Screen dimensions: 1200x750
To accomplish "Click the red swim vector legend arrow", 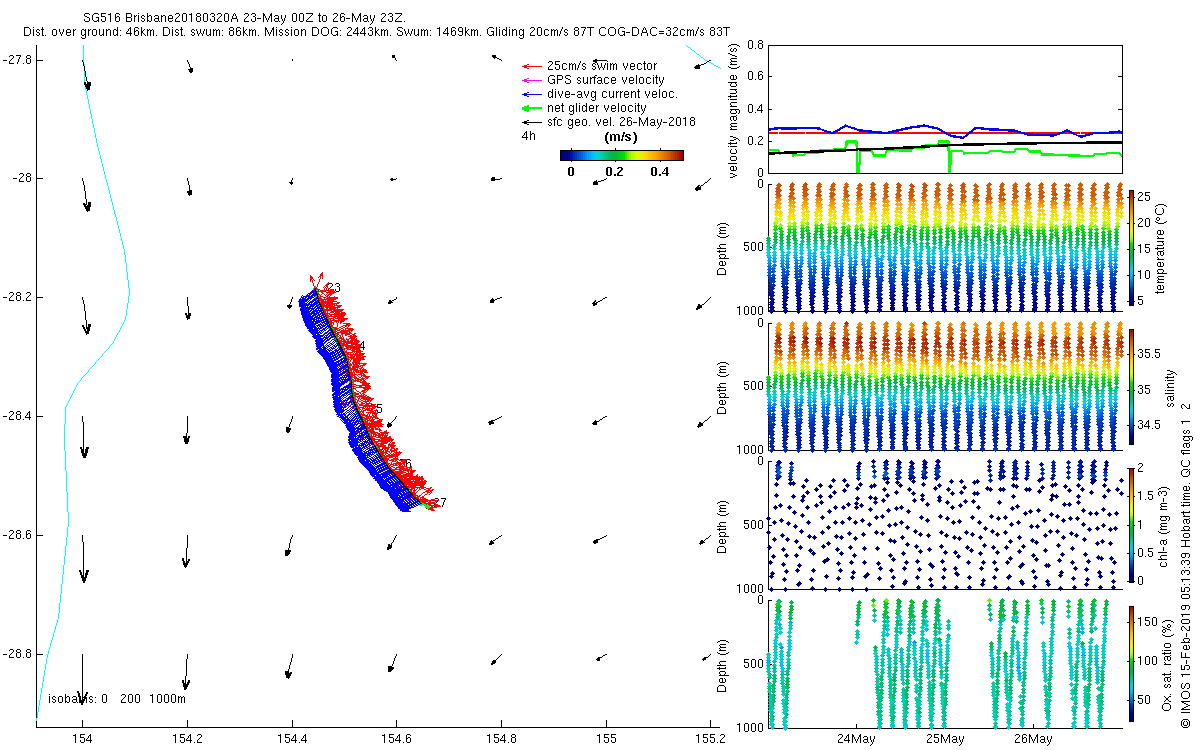I will pos(531,66).
